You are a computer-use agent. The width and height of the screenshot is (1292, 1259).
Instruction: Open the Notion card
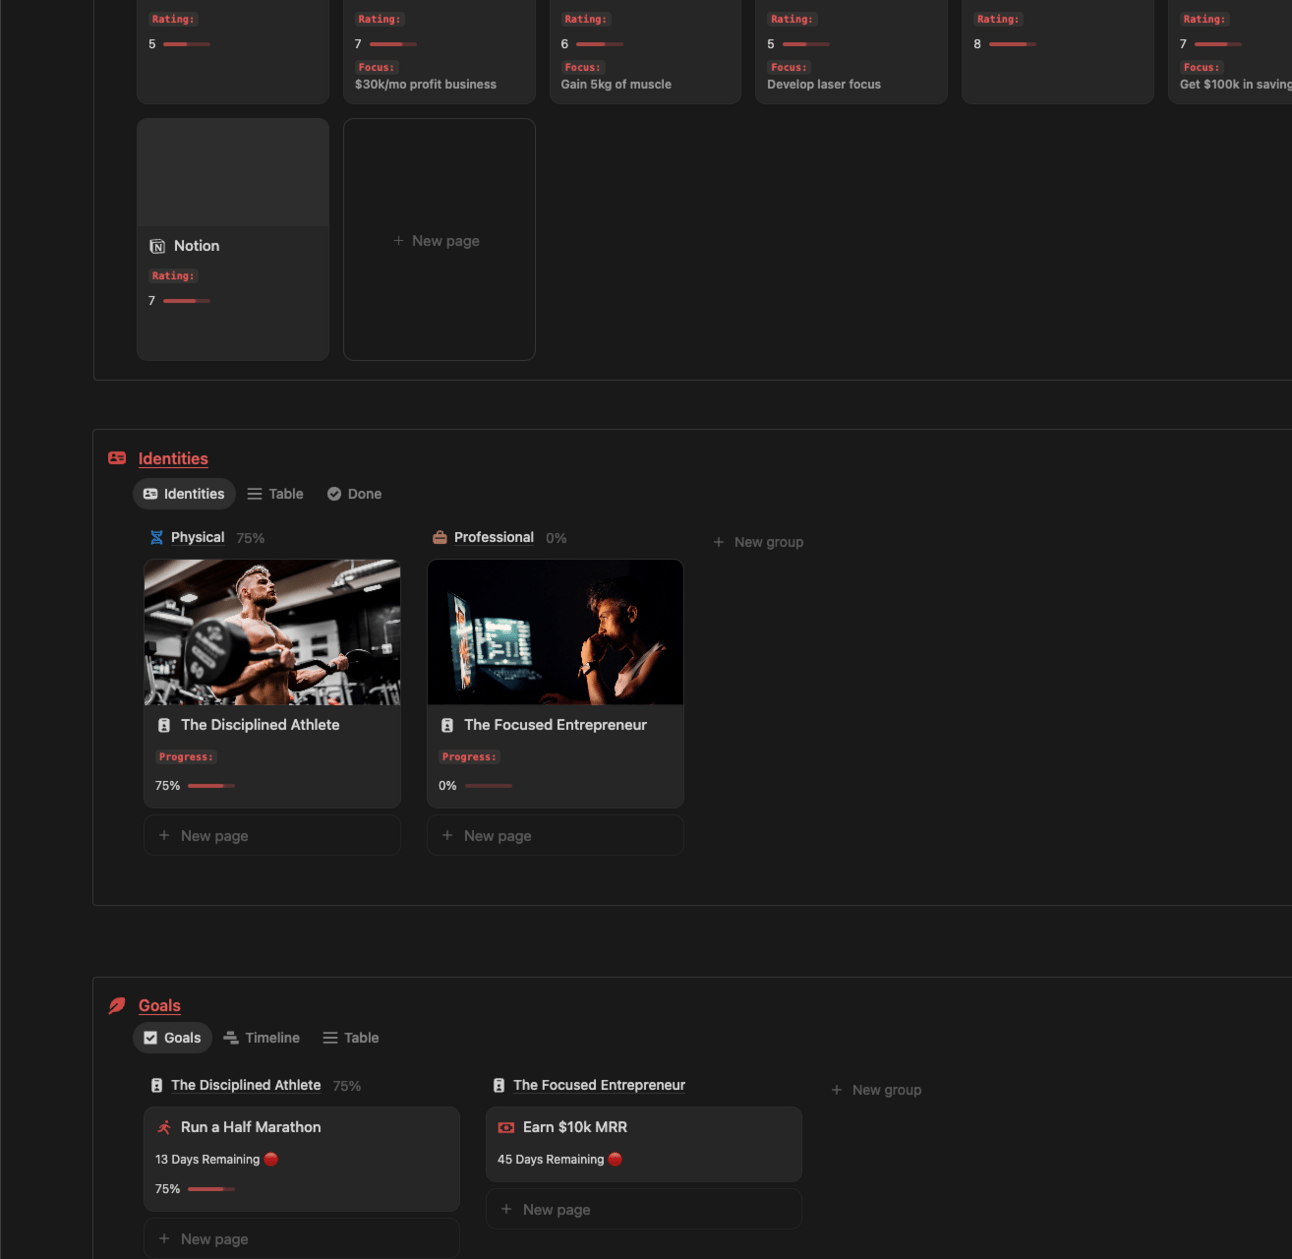[233, 240]
